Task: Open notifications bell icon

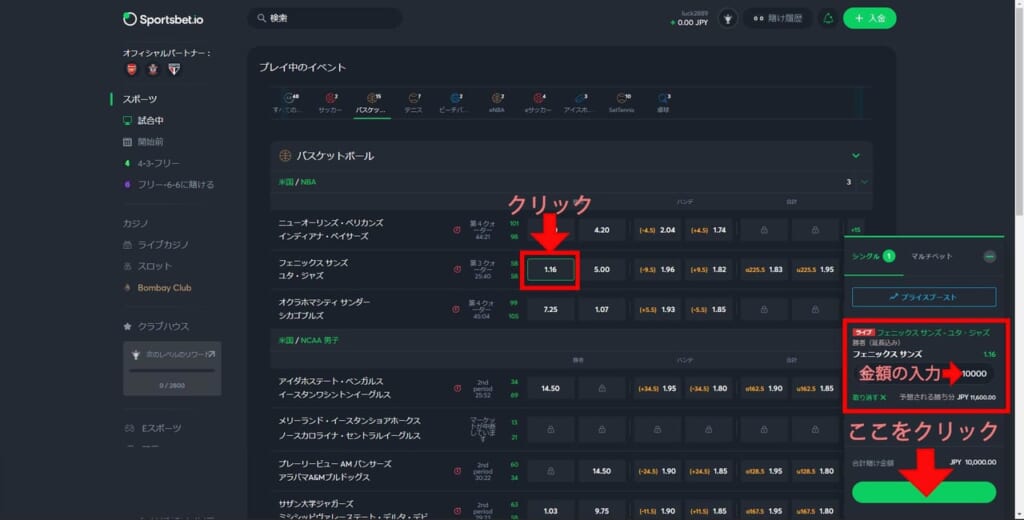Action: (x=828, y=18)
